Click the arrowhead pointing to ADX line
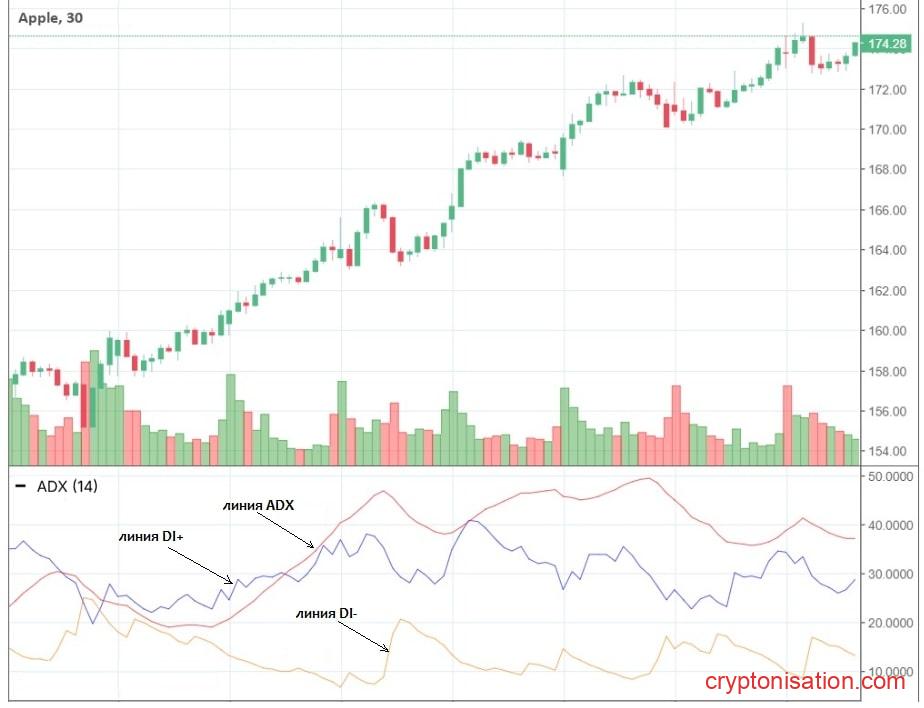Screen dimensions: 924x708 311,545
